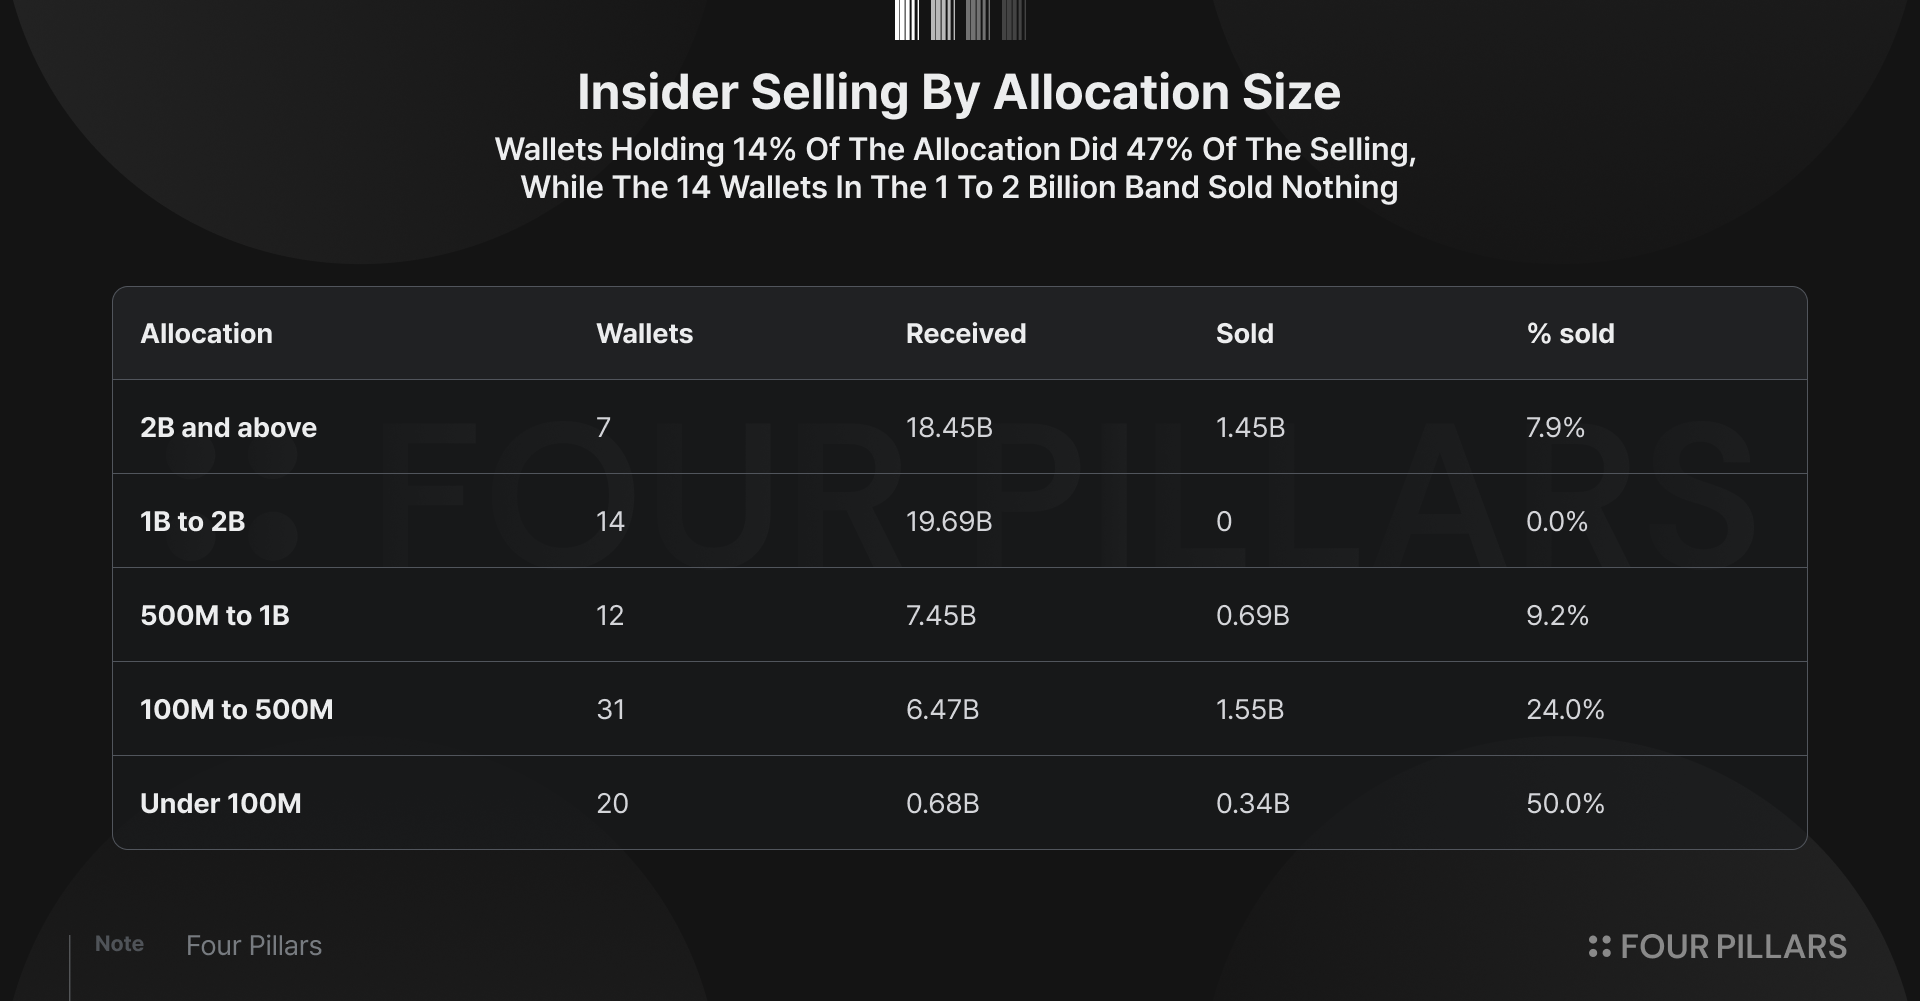Click the 24.0% sold value
Image resolution: width=1920 pixels, height=1001 pixels.
click(x=1565, y=710)
